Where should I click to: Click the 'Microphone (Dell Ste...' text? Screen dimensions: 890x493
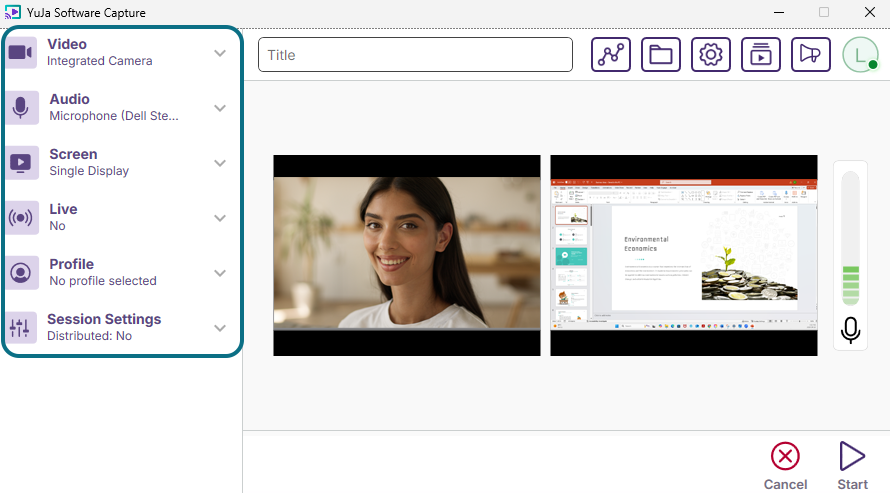[x=114, y=116]
